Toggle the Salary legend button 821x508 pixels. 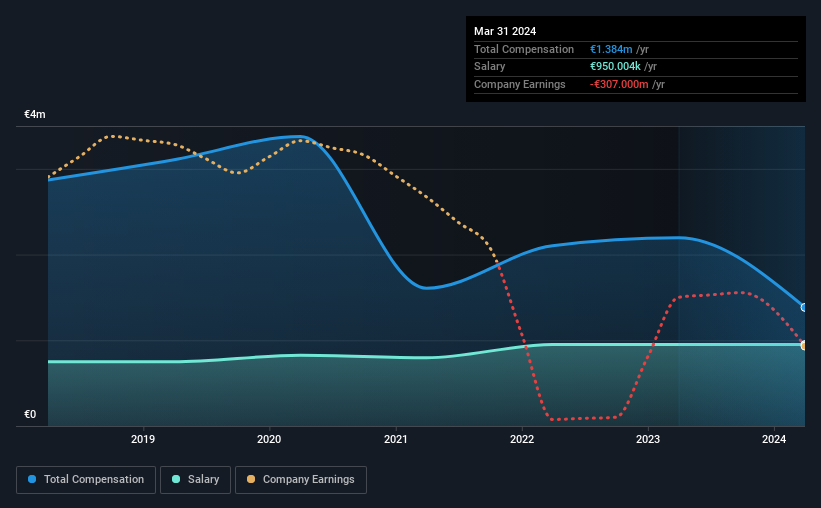click(x=195, y=480)
